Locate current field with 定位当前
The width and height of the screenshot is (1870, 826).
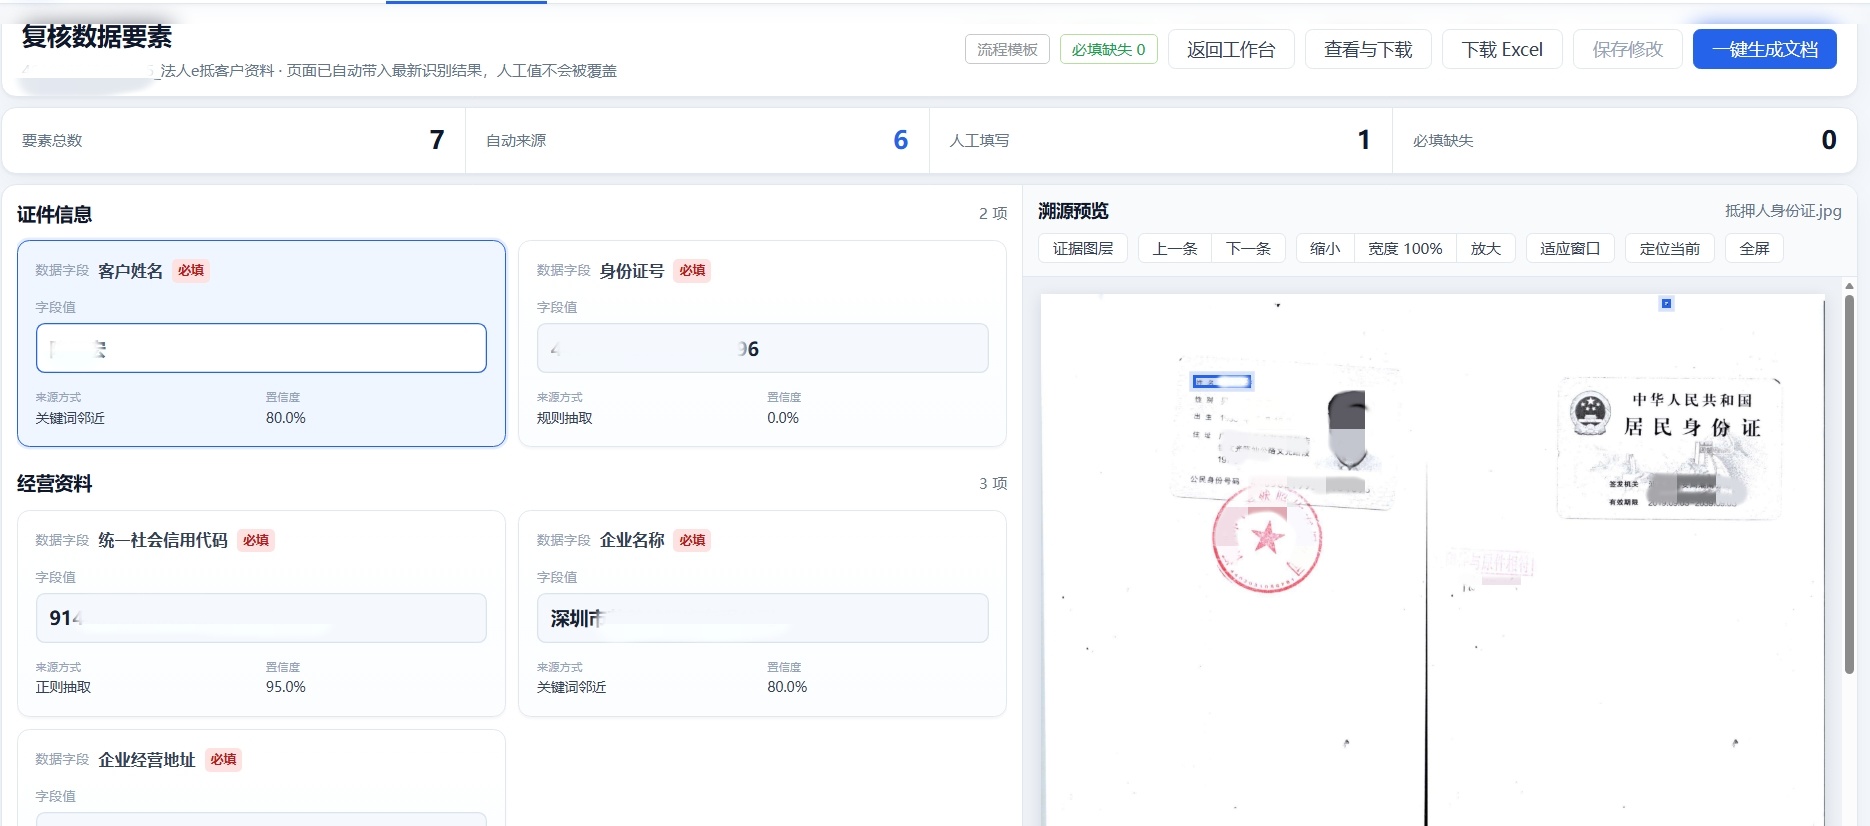(x=1670, y=248)
